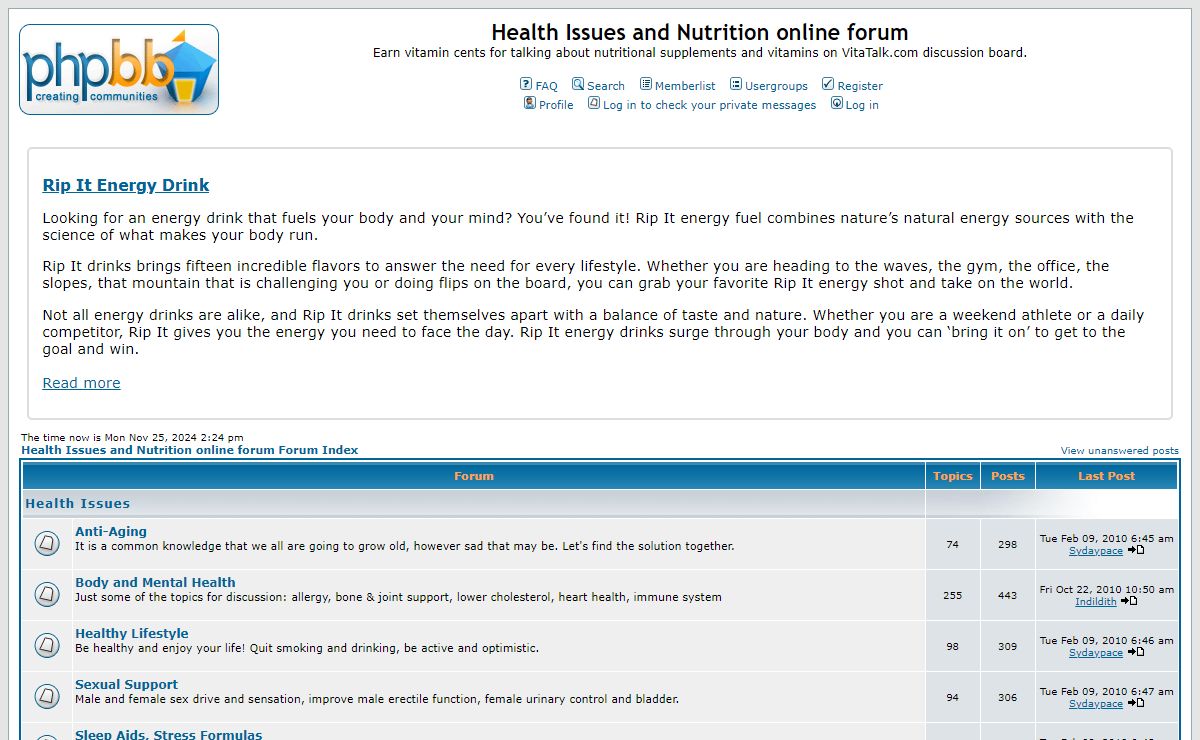Screen dimensions: 1200x740
Task: Click the Read more link
Action: (81, 383)
